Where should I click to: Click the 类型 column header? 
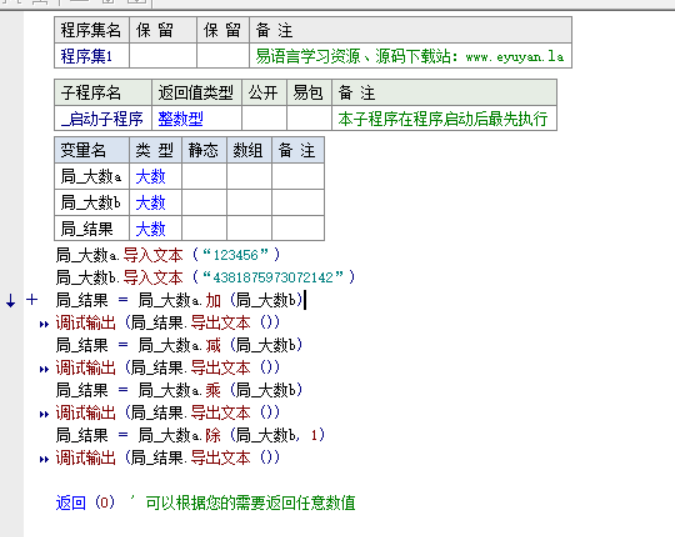156,150
